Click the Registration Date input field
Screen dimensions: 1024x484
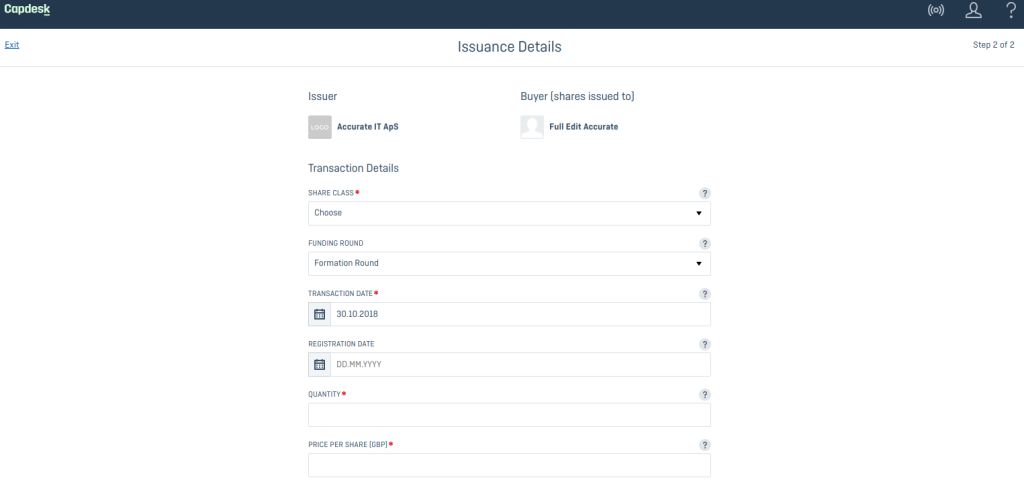click(x=520, y=364)
